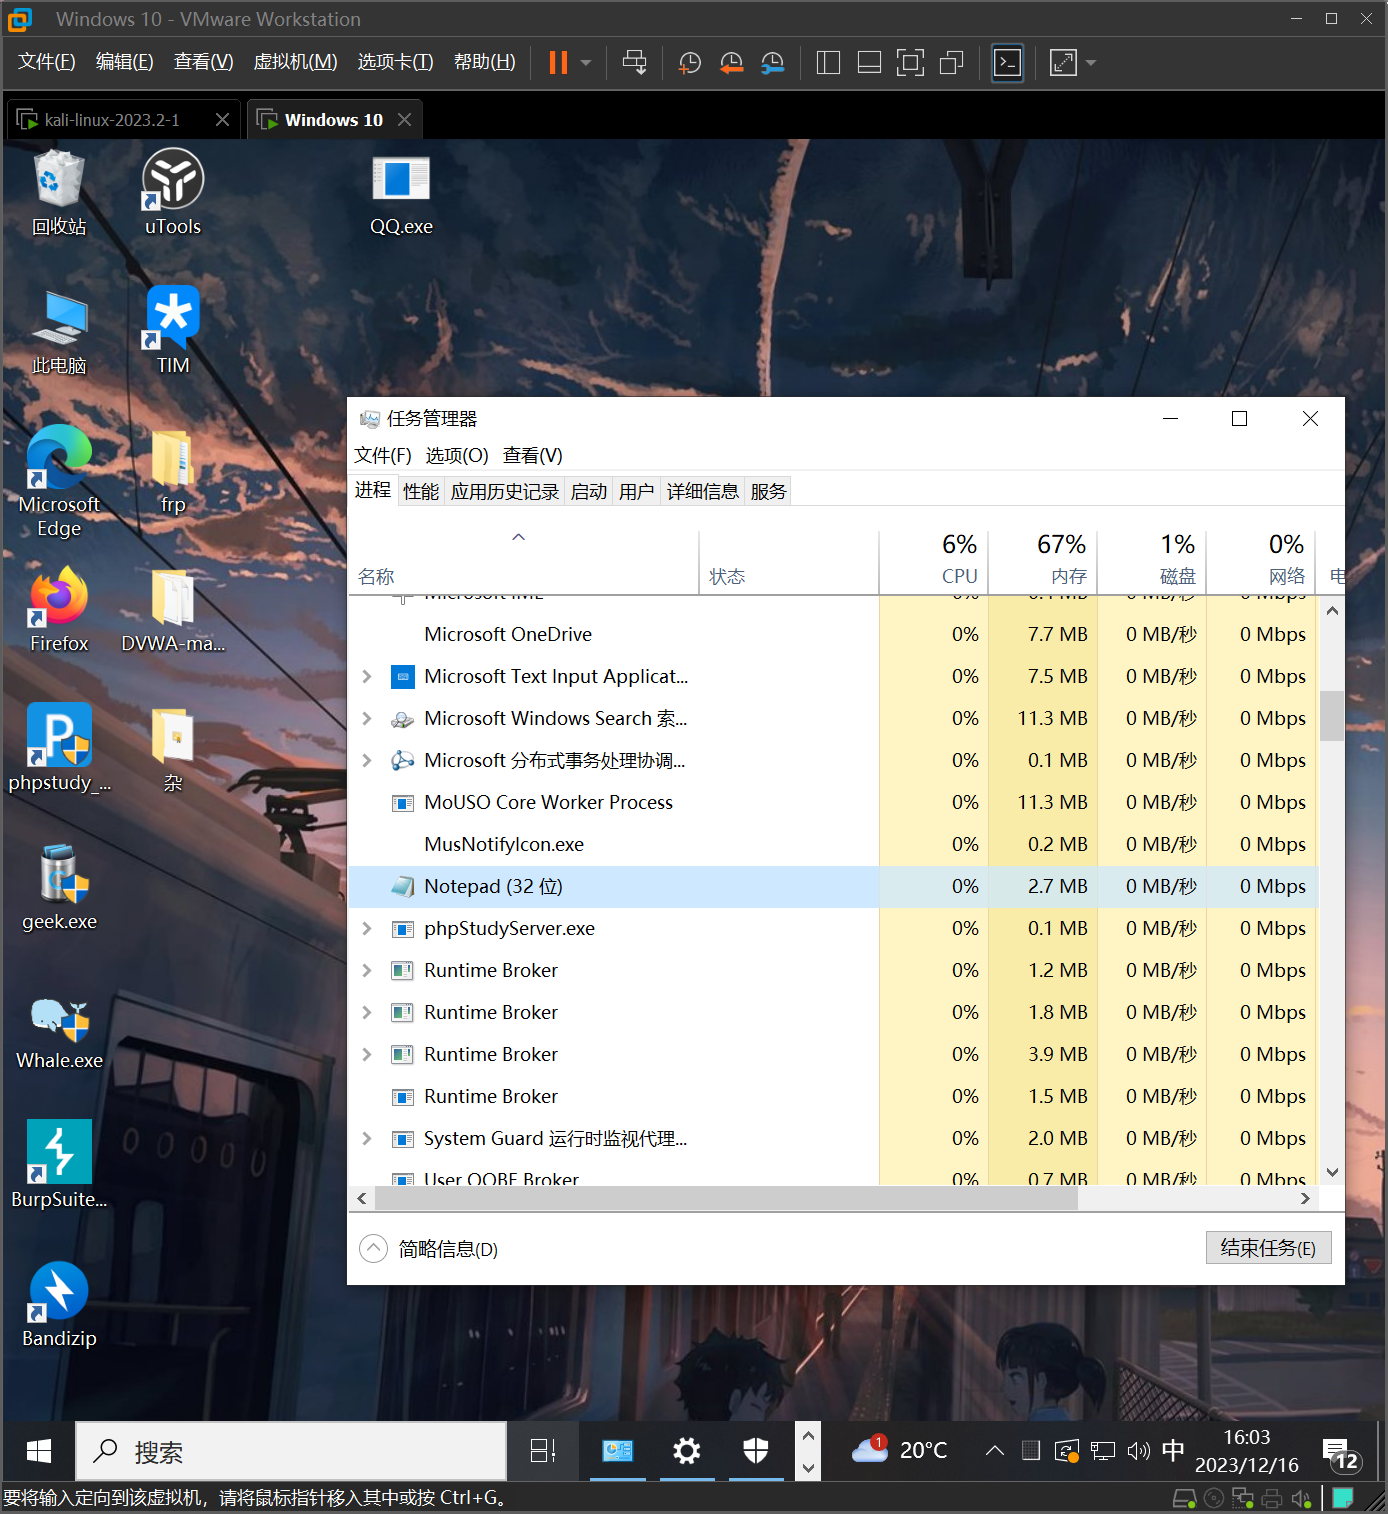Sort processes by the 内存 column header
Image resolution: width=1388 pixels, height=1514 pixels.
click(x=1043, y=560)
